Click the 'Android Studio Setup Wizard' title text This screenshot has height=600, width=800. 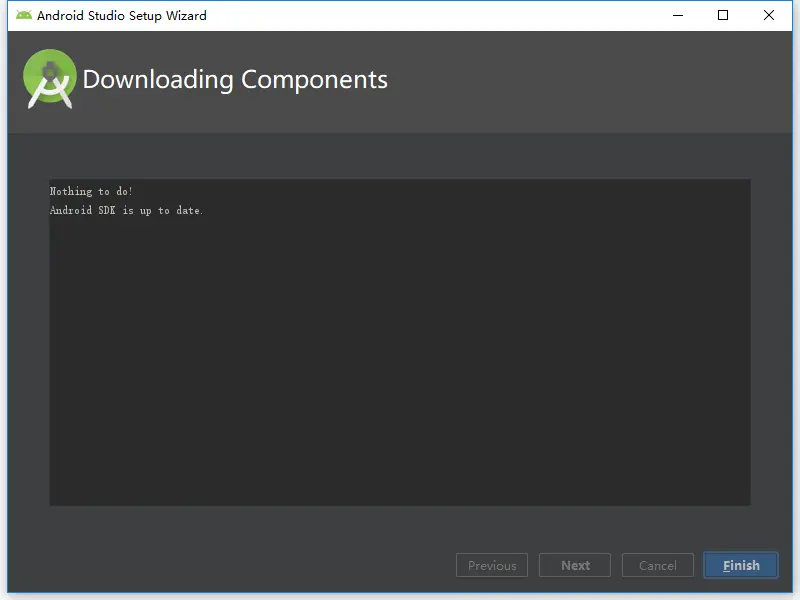pos(122,16)
